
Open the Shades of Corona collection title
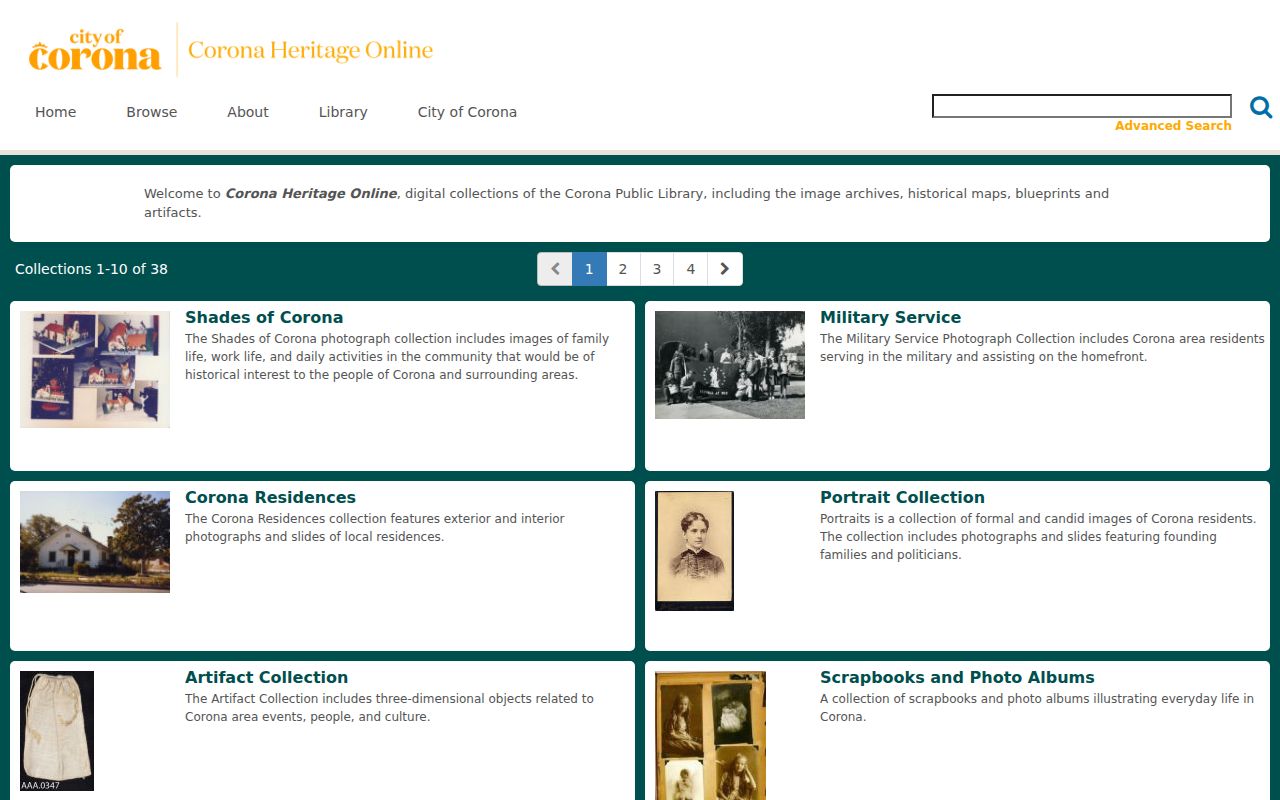click(x=264, y=317)
